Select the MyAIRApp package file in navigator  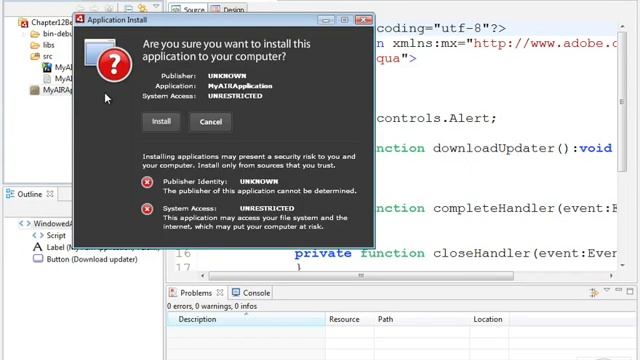coord(57,90)
